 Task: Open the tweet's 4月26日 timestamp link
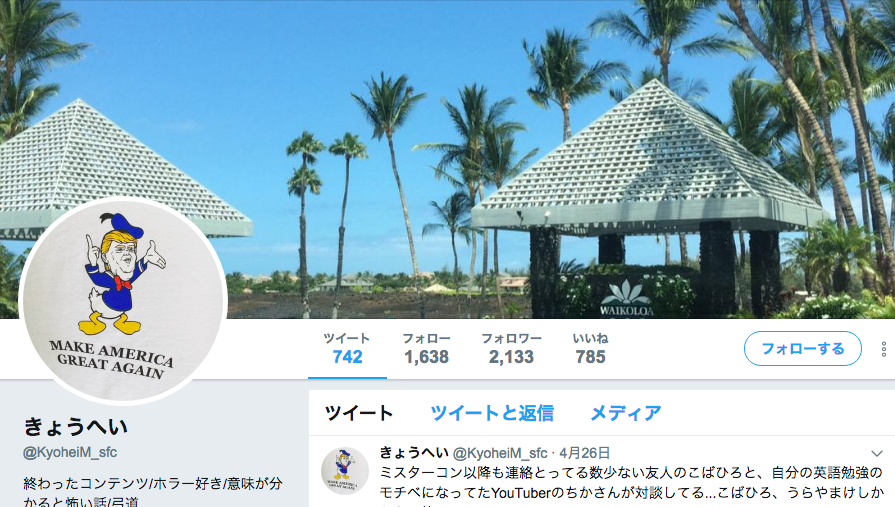coord(584,453)
